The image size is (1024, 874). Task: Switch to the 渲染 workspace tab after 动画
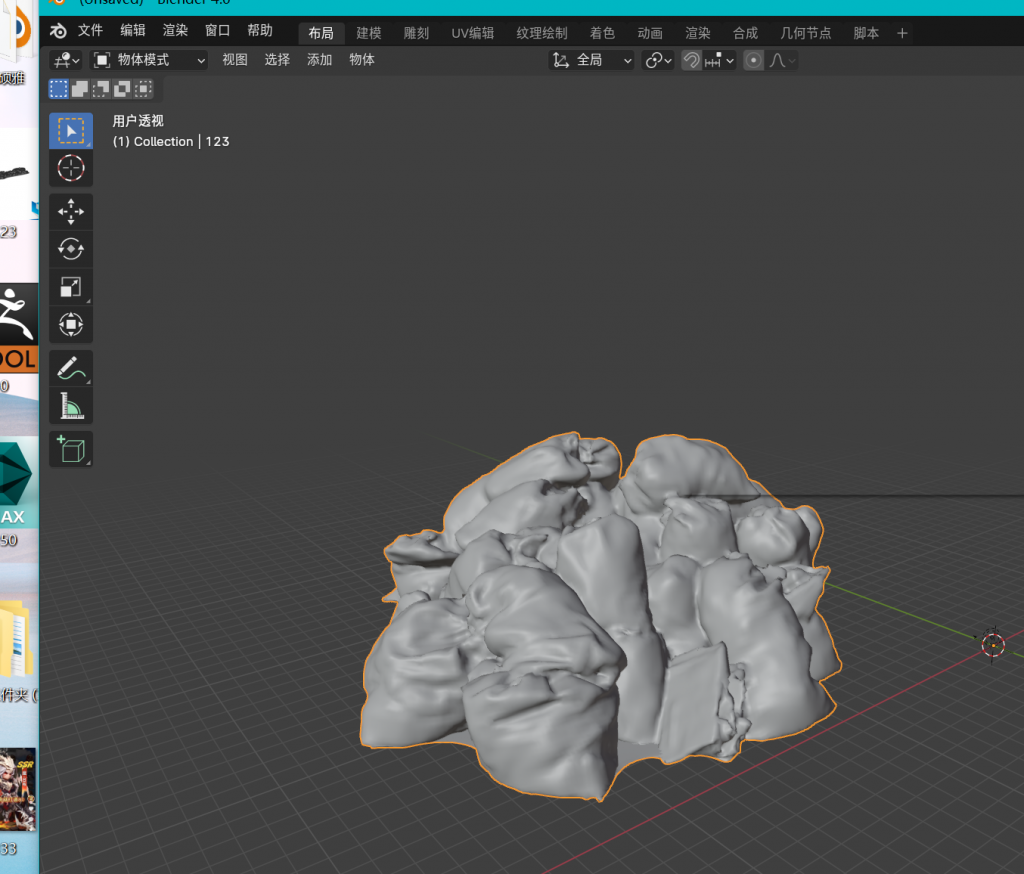pyautogui.click(x=698, y=33)
